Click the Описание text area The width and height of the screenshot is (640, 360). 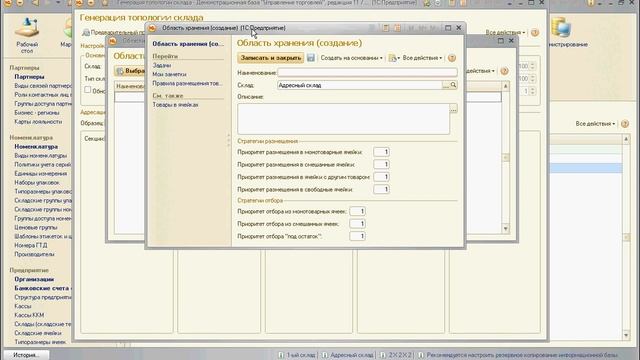(x=343, y=119)
